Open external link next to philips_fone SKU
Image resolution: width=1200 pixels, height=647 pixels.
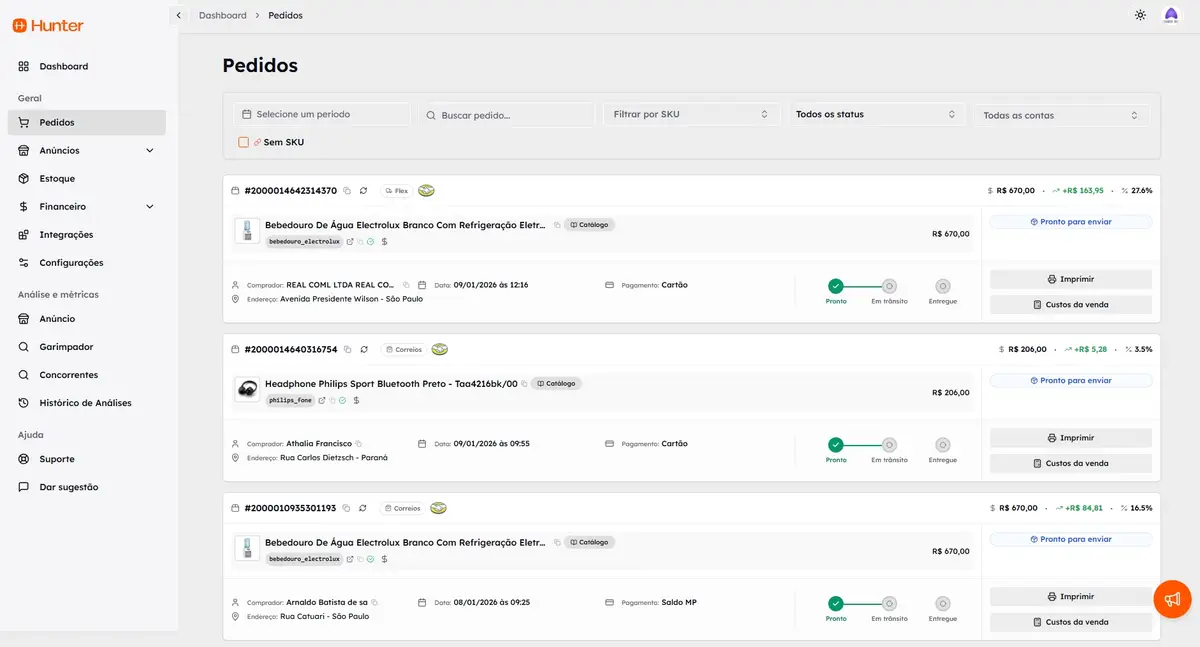(x=322, y=400)
